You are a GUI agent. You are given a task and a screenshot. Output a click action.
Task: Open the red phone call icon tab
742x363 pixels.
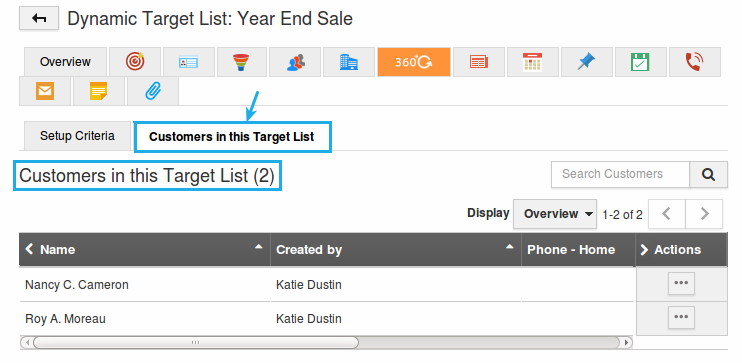(695, 62)
